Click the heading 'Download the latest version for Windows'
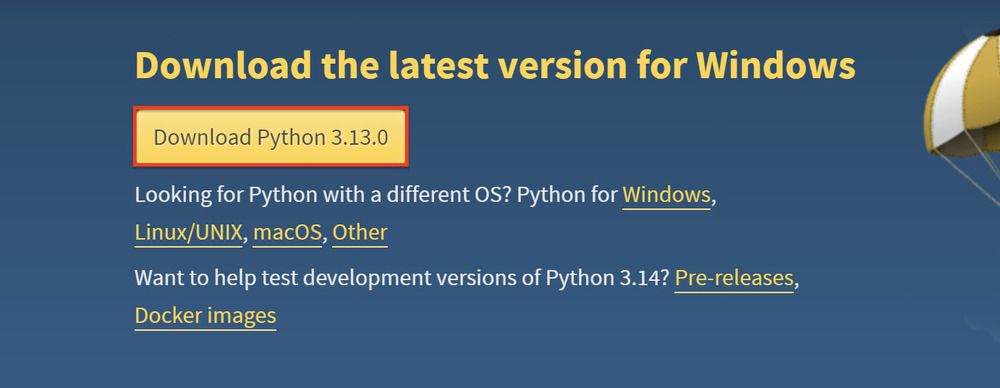 [495, 65]
